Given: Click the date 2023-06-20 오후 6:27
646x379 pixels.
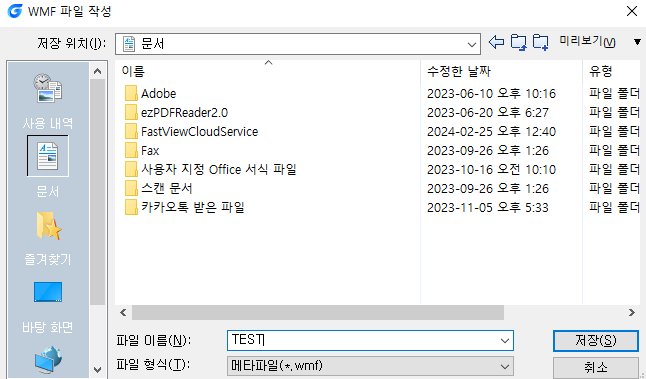Looking at the screenshot, I should point(488,112).
